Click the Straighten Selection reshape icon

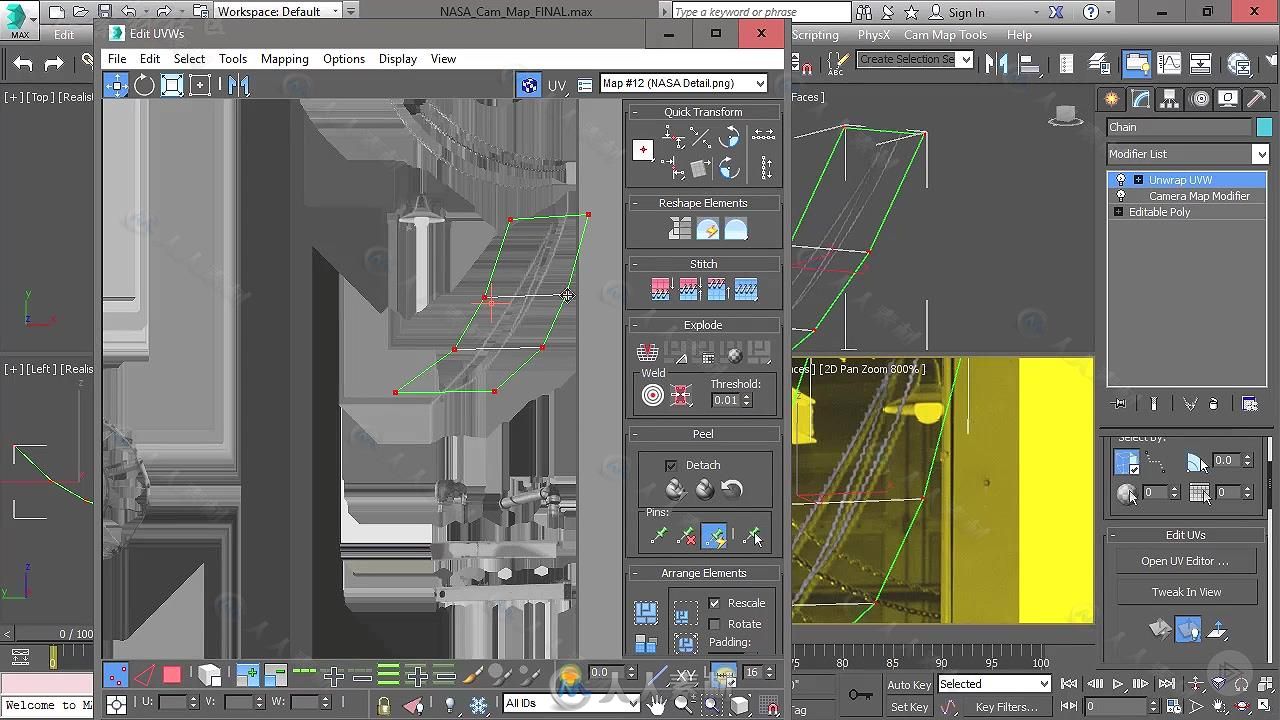pos(680,229)
